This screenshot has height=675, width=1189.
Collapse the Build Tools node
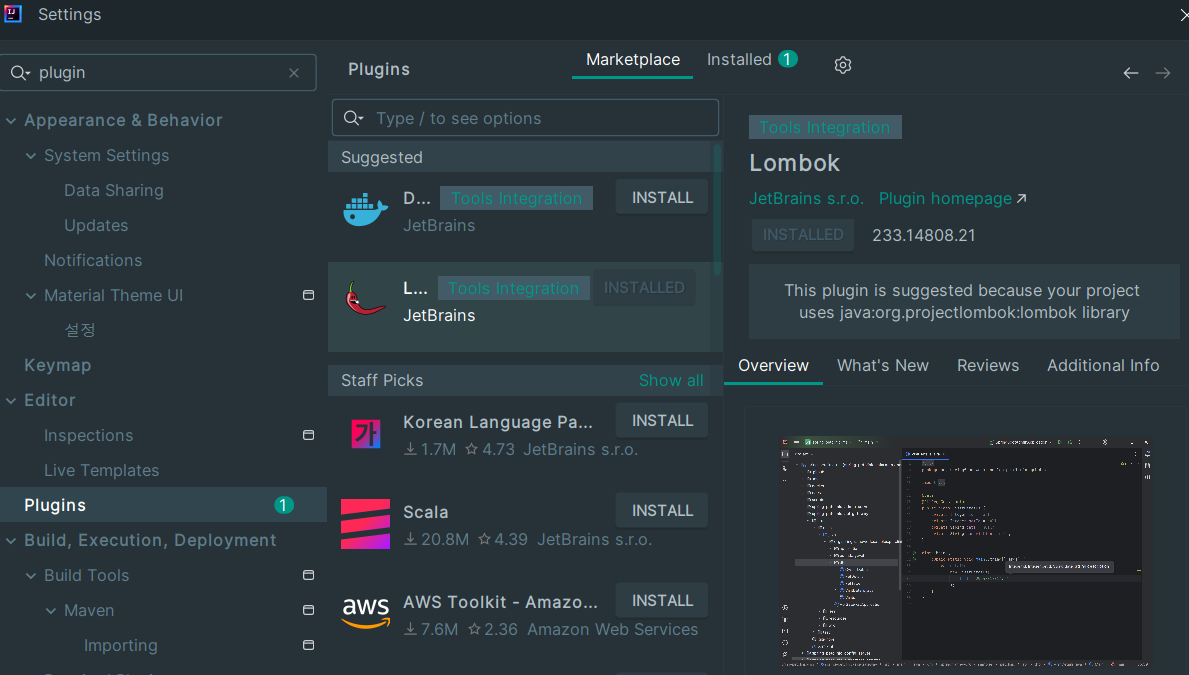[x=30, y=576]
